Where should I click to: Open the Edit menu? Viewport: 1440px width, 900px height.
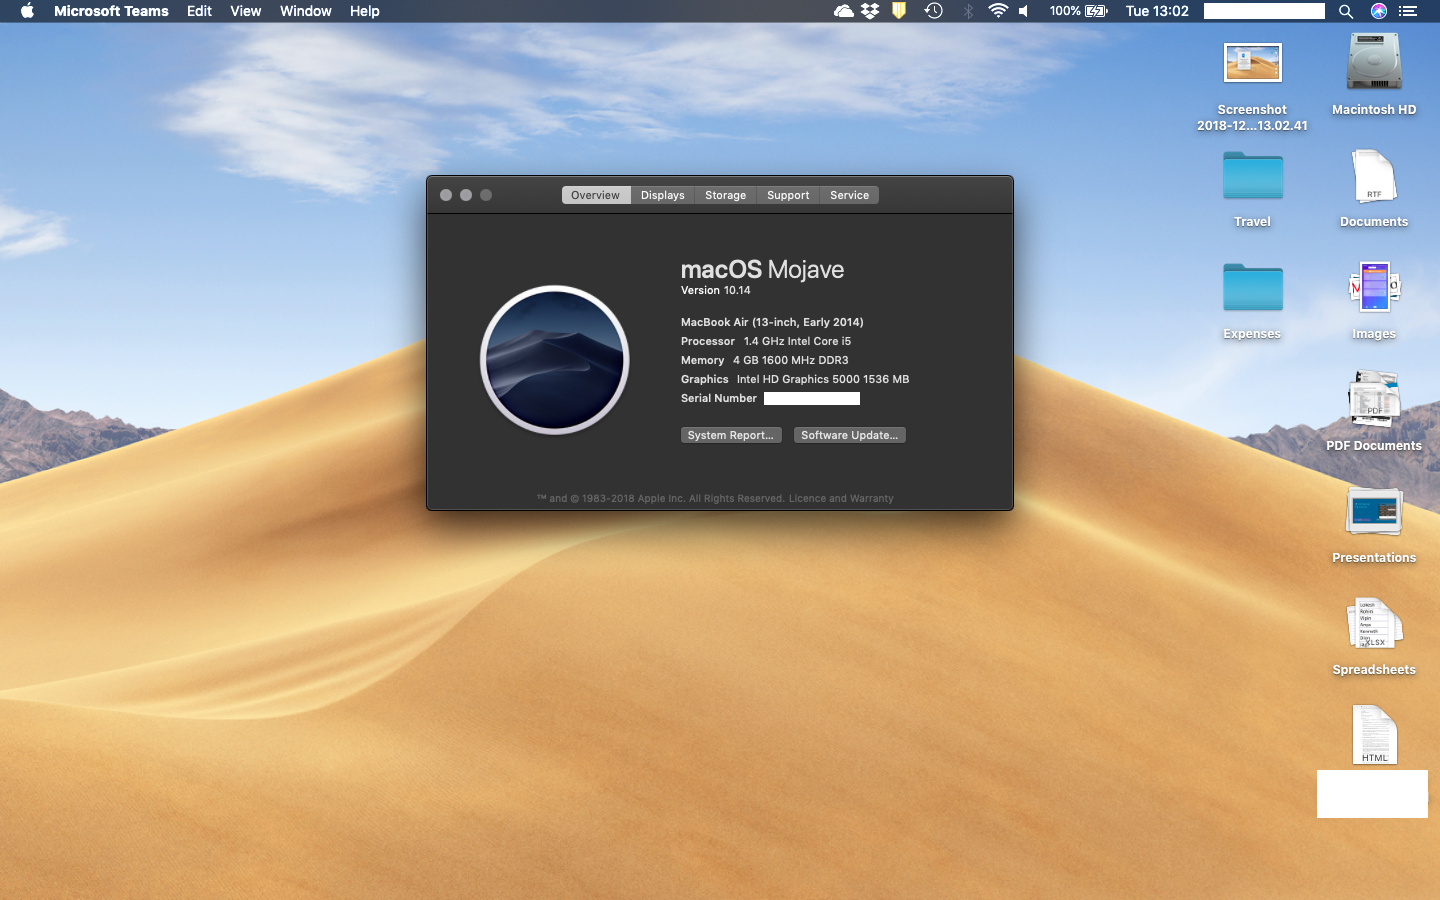pyautogui.click(x=199, y=11)
